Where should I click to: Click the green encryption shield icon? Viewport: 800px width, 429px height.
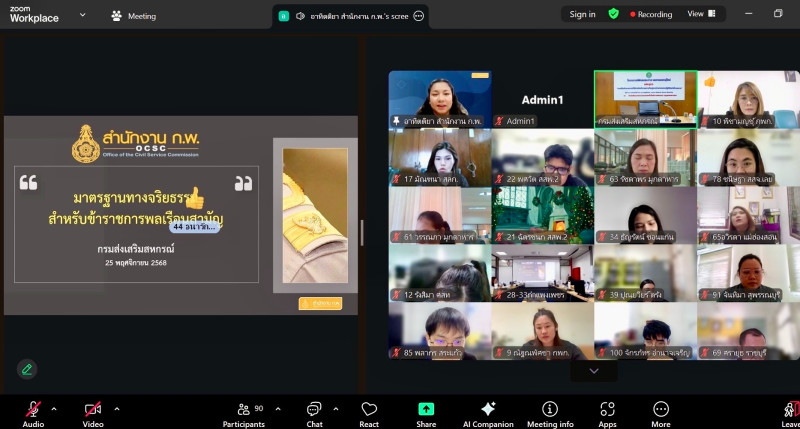(x=614, y=14)
